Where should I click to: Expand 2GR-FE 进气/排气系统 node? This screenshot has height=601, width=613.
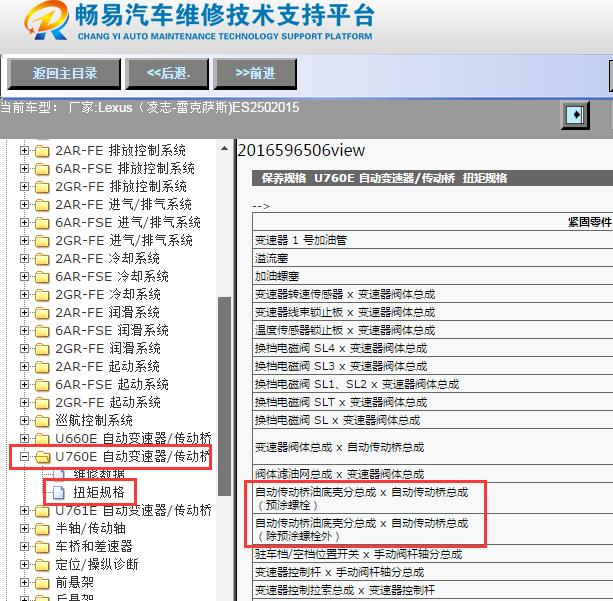[24, 240]
